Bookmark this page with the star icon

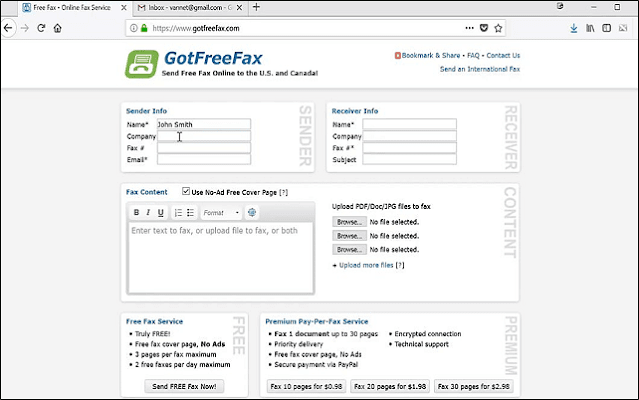pyautogui.click(x=498, y=28)
